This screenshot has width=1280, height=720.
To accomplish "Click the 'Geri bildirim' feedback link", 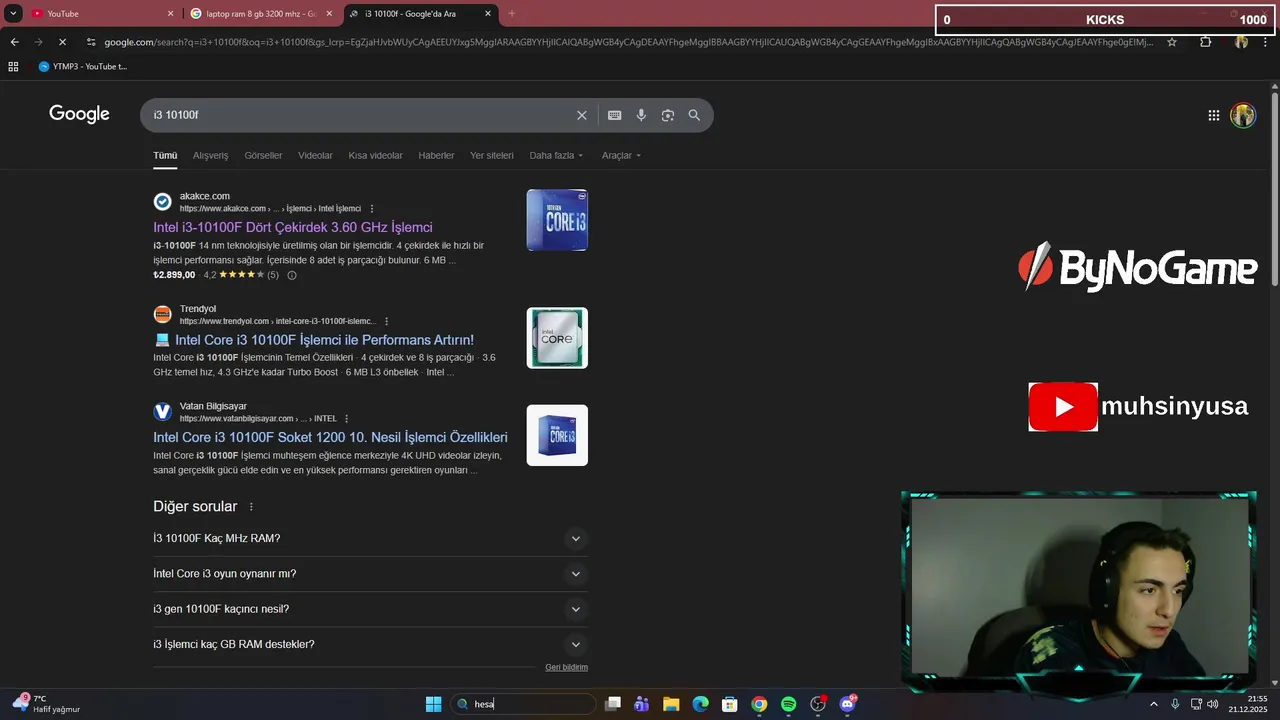I will (x=566, y=667).
